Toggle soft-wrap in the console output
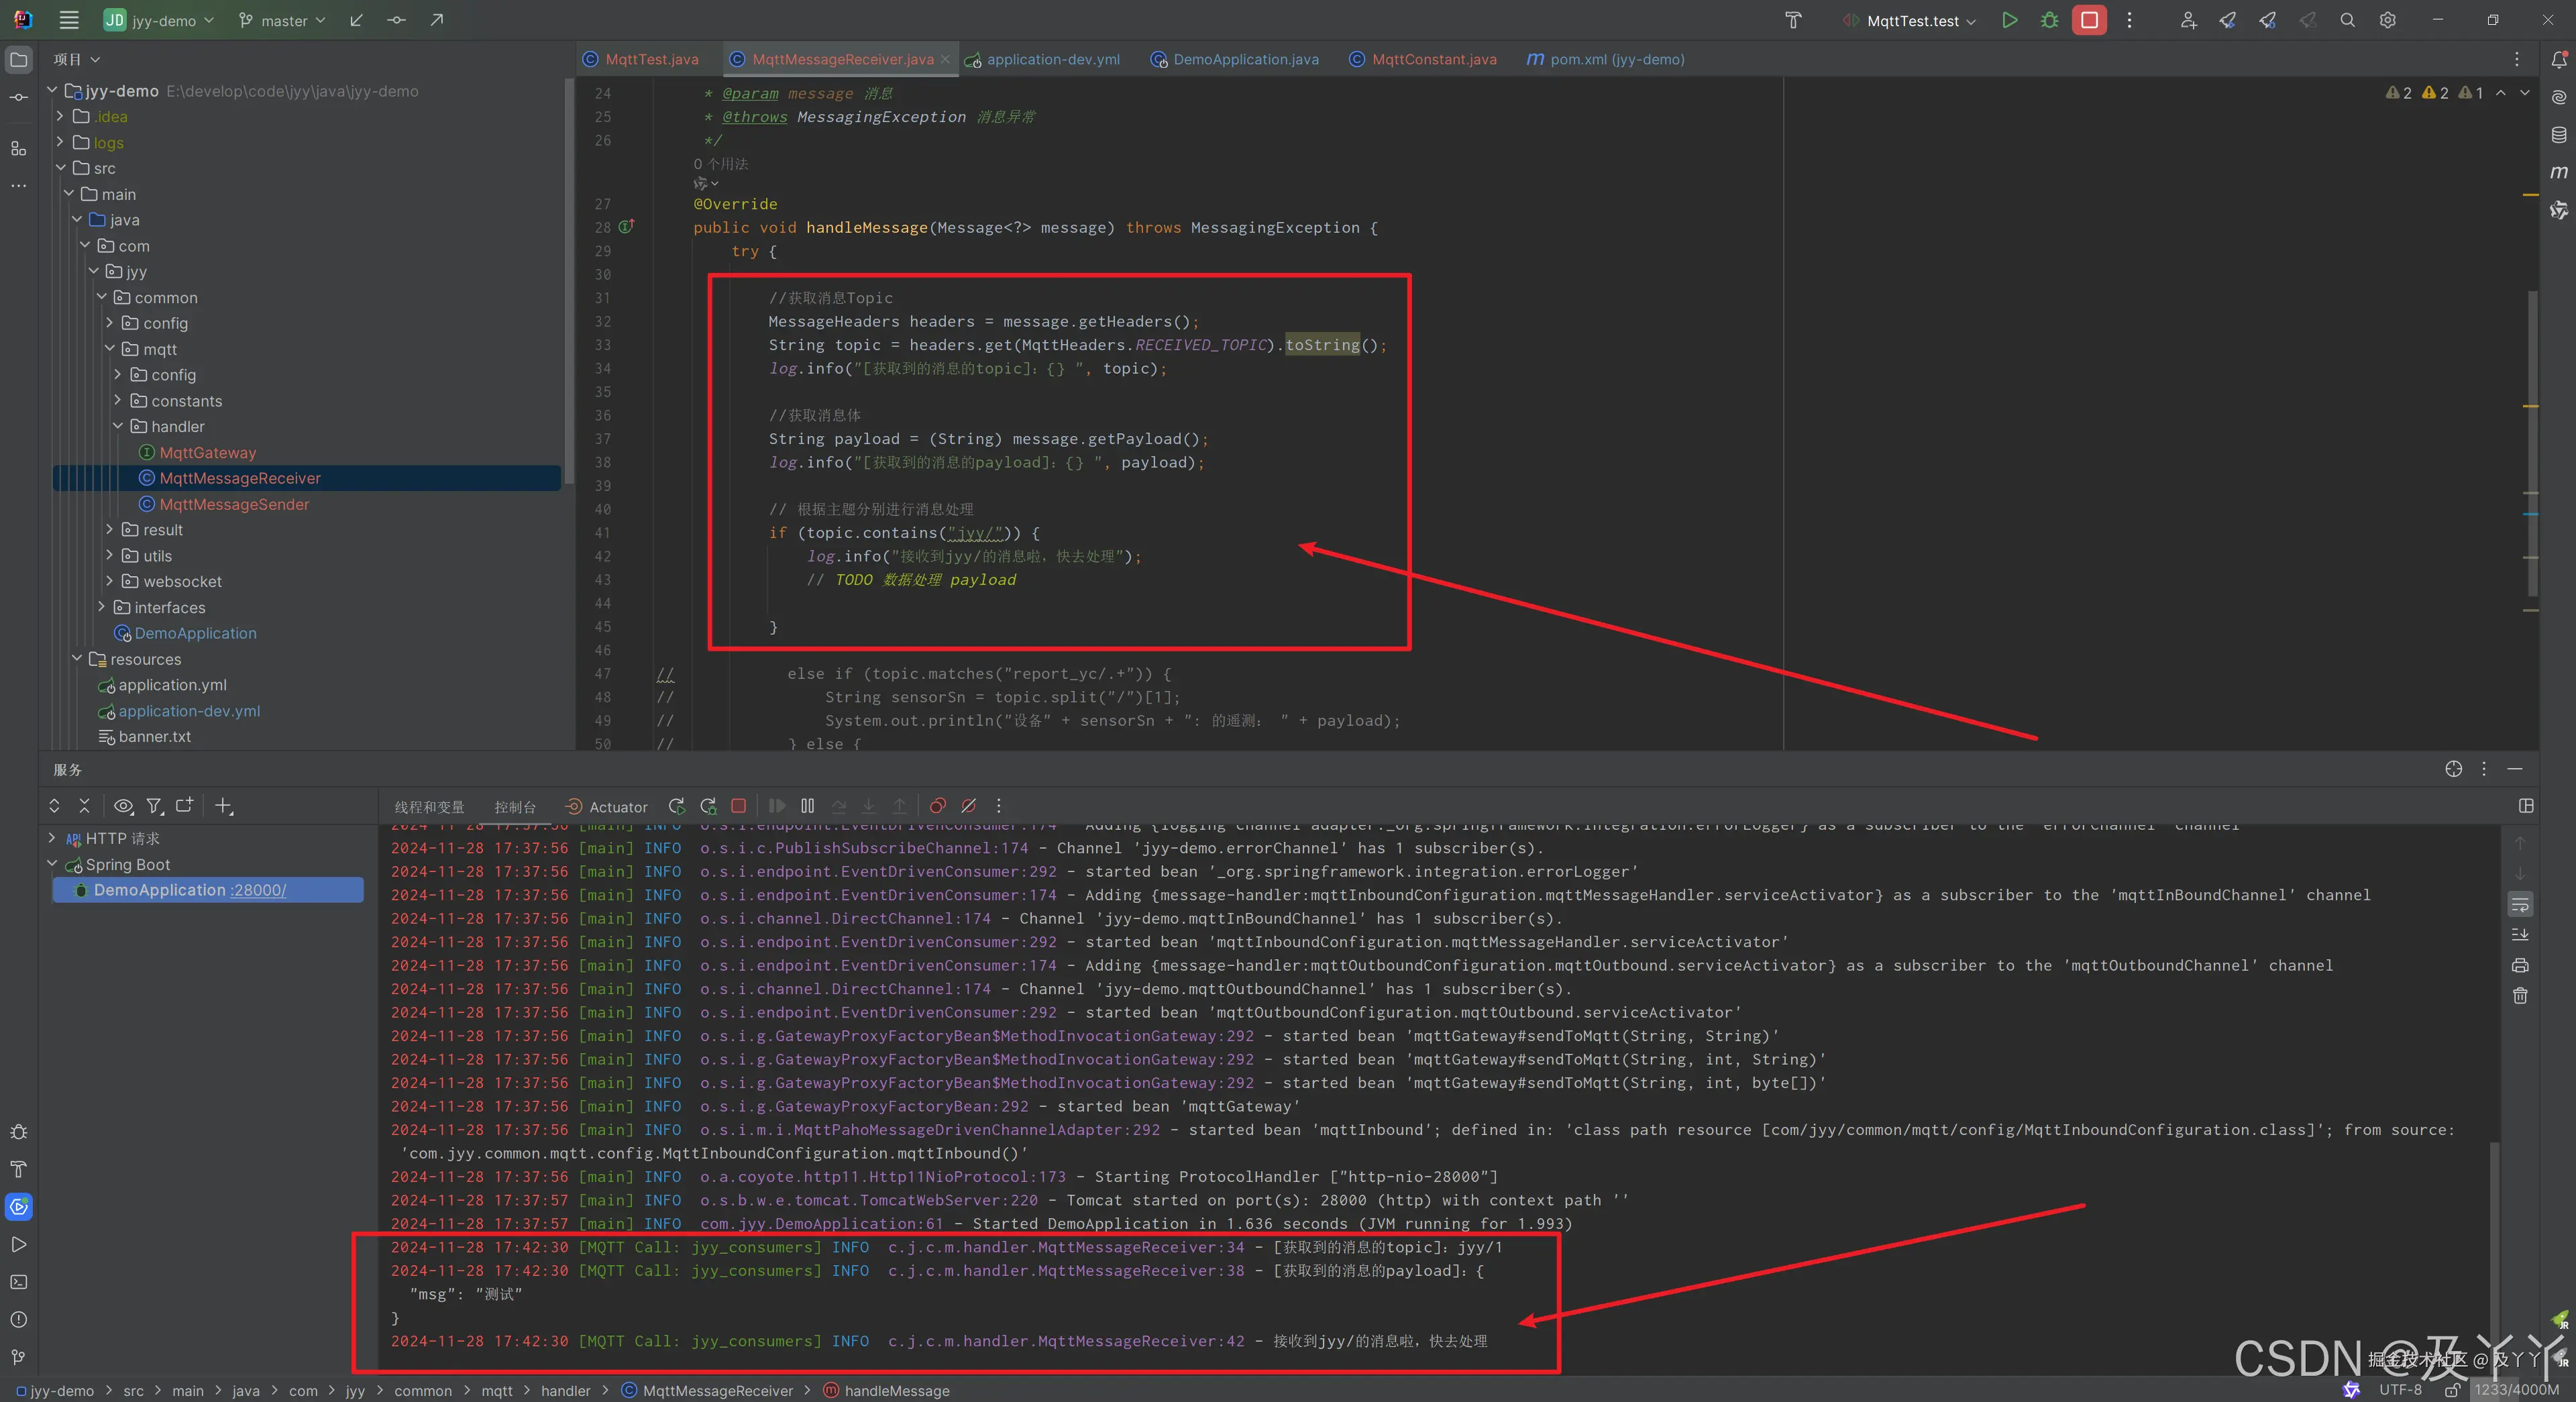Image resolution: width=2576 pixels, height=1402 pixels. (x=2520, y=905)
